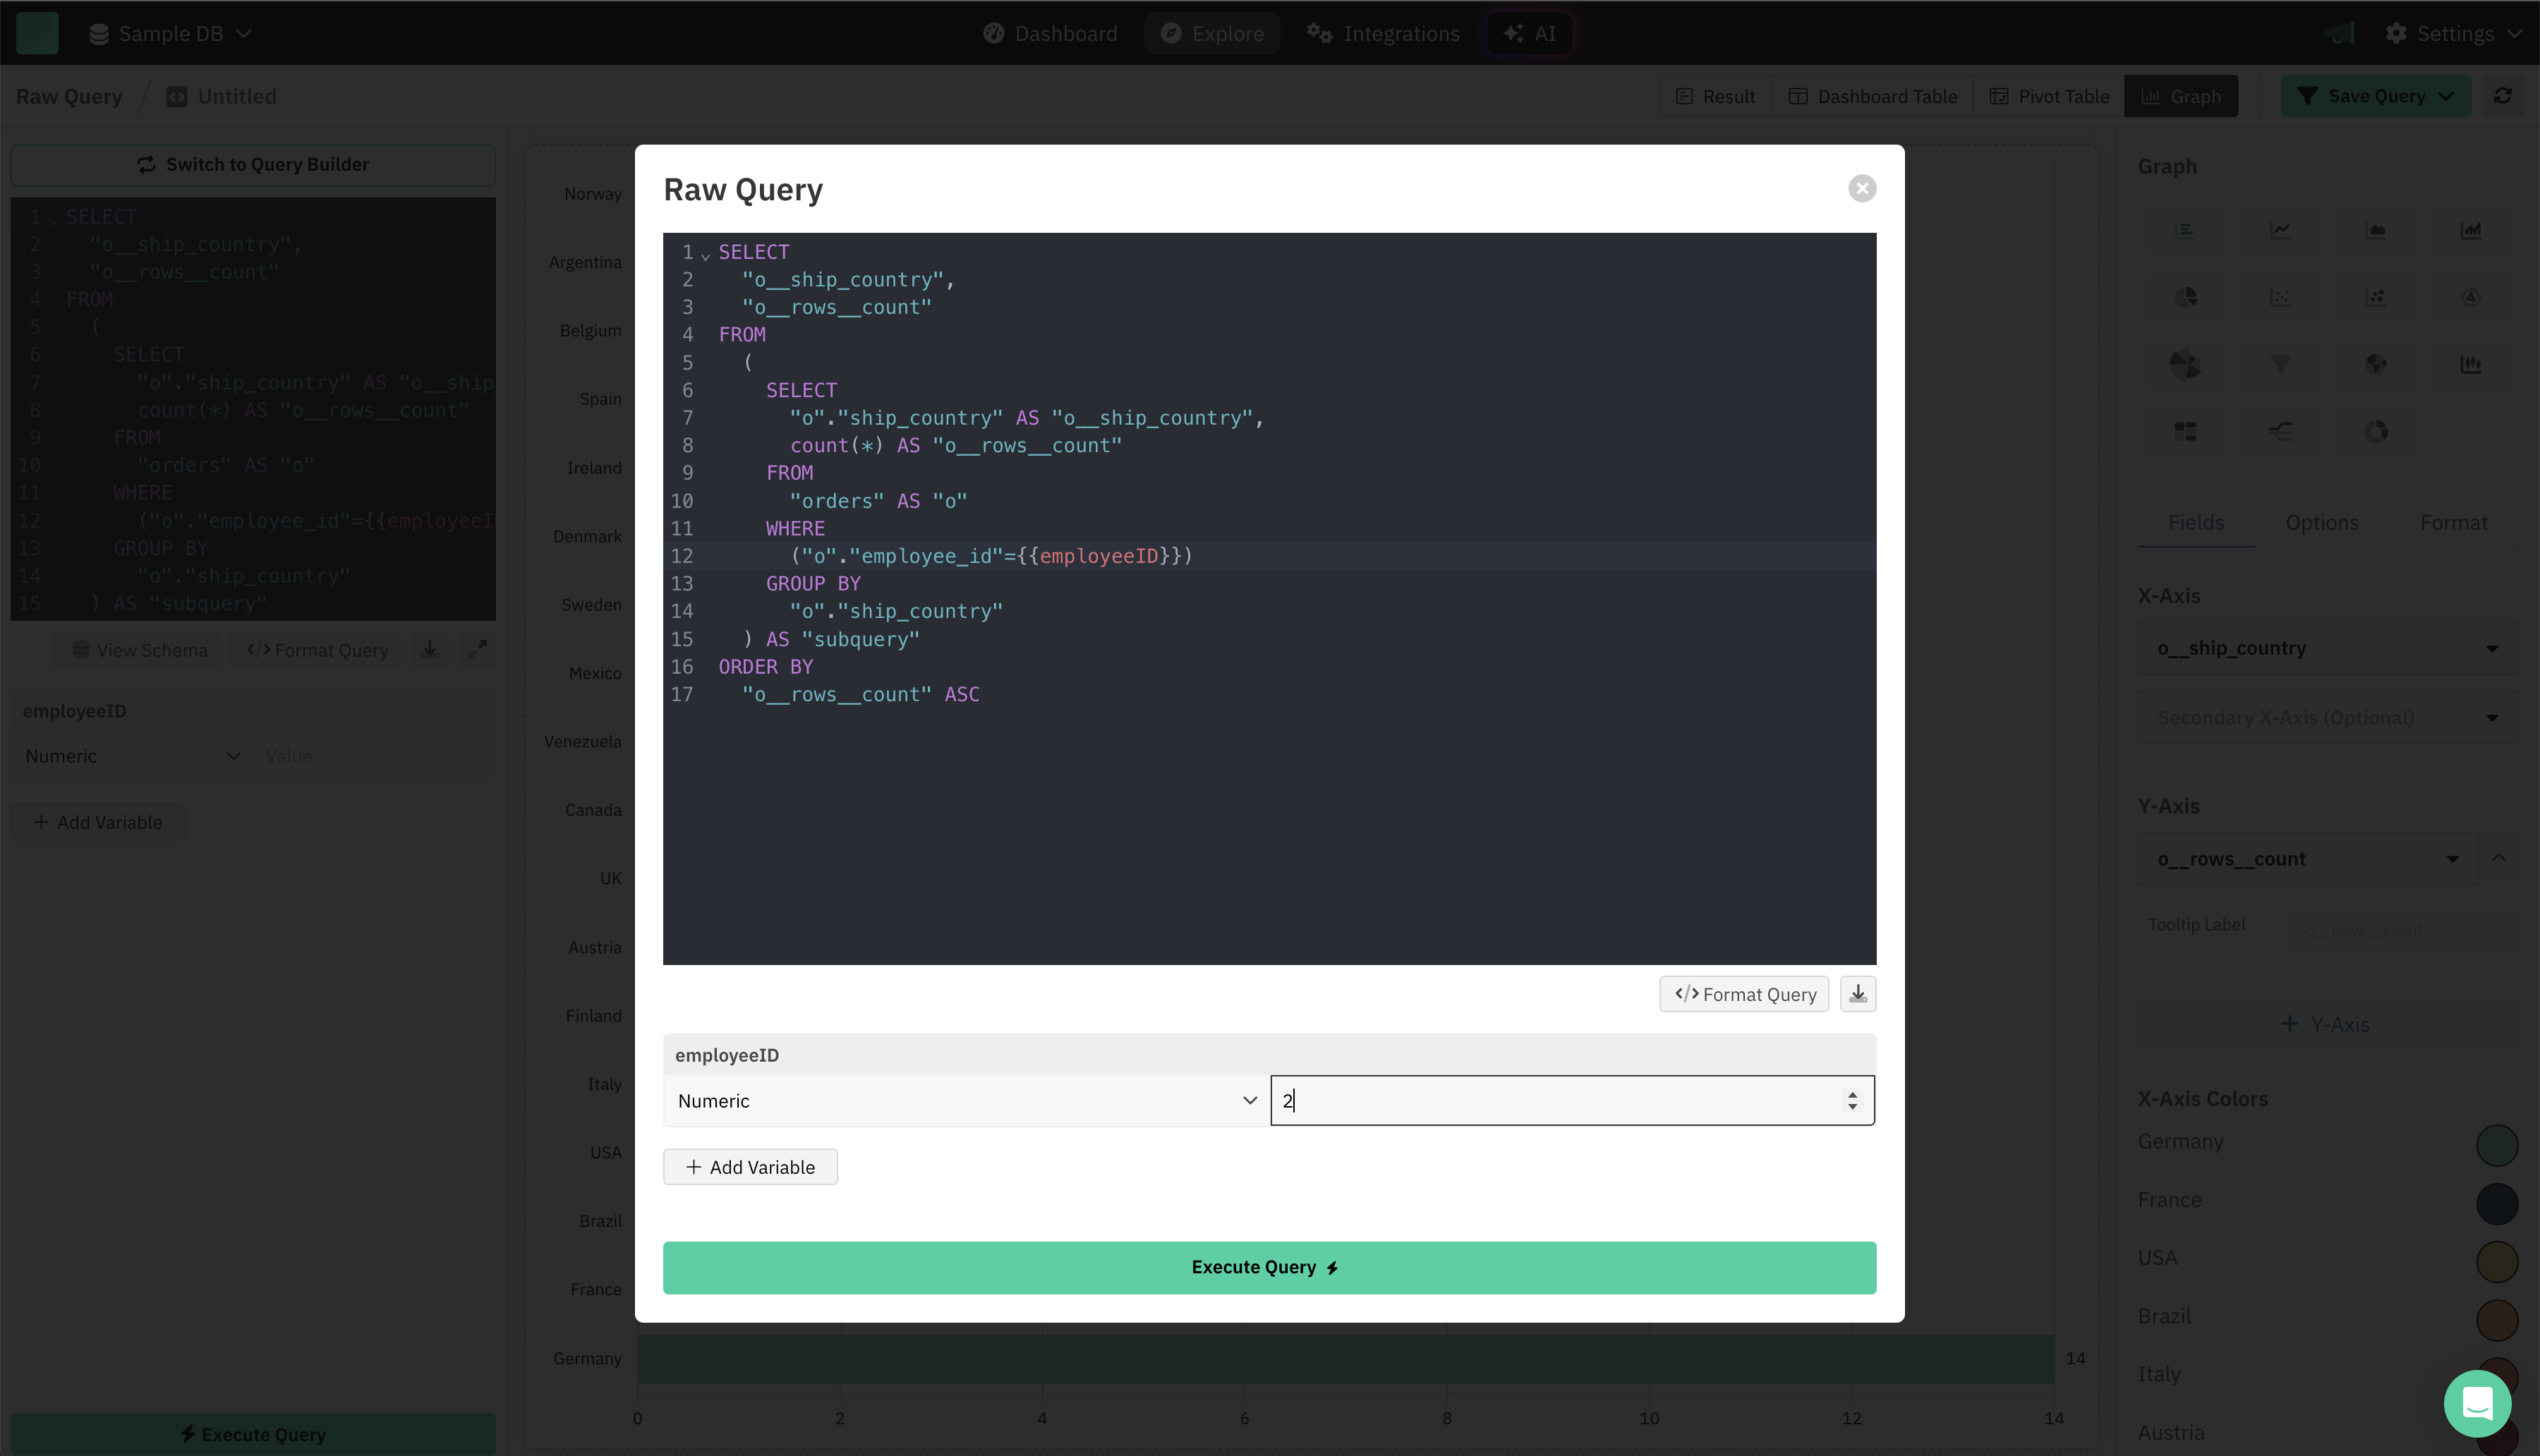Image resolution: width=2540 pixels, height=1456 pixels.
Task: Switch to the Pivot Table tab
Action: [x=2049, y=96]
